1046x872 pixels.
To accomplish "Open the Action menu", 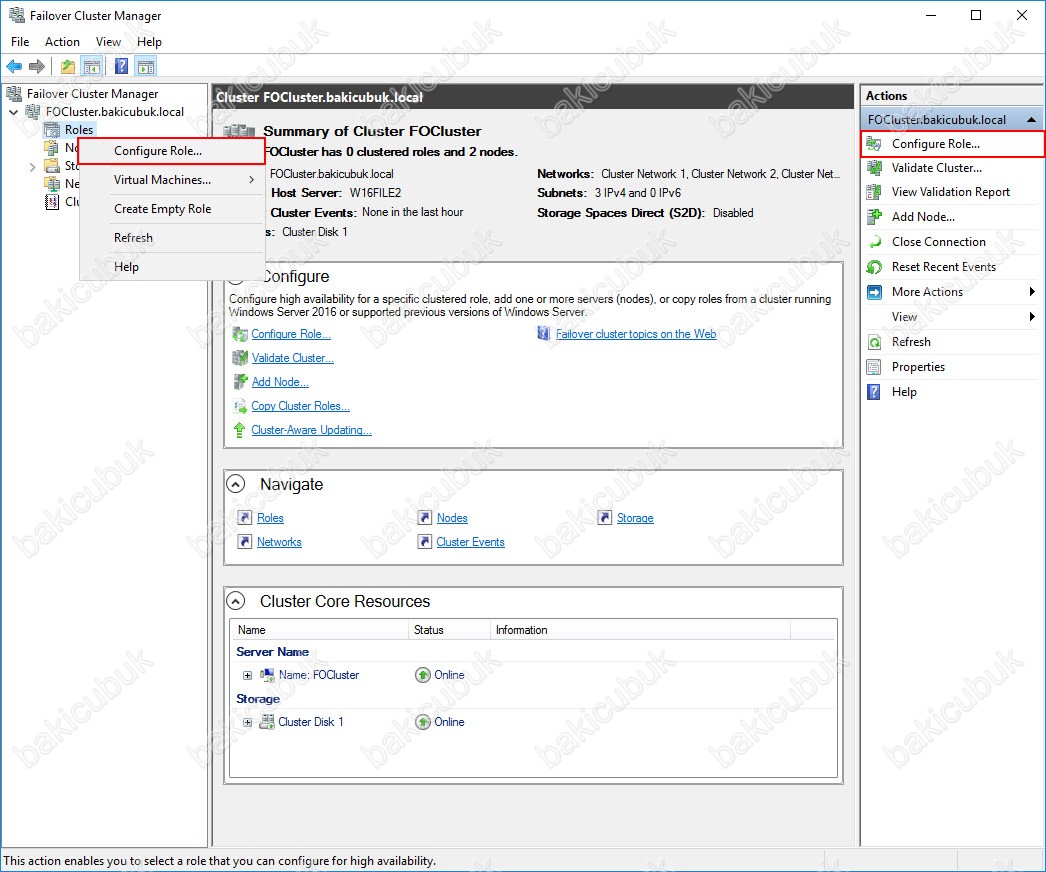I will click(x=62, y=41).
